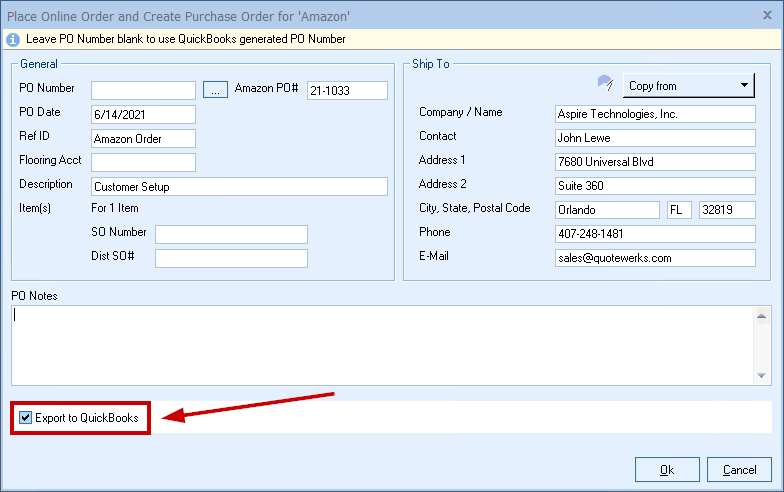Click the info icon in the yellow banner
The image size is (784, 492).
coord(12,40)
